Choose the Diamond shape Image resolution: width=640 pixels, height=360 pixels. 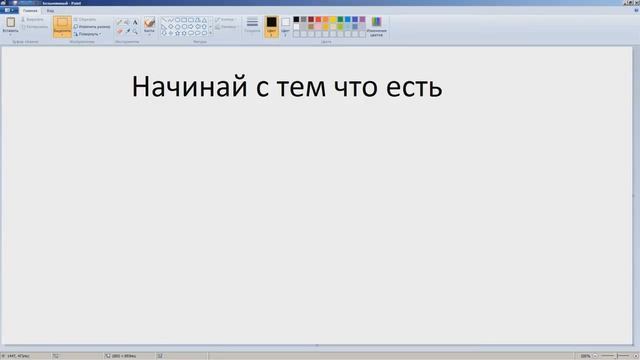click(x=171, y=27)
